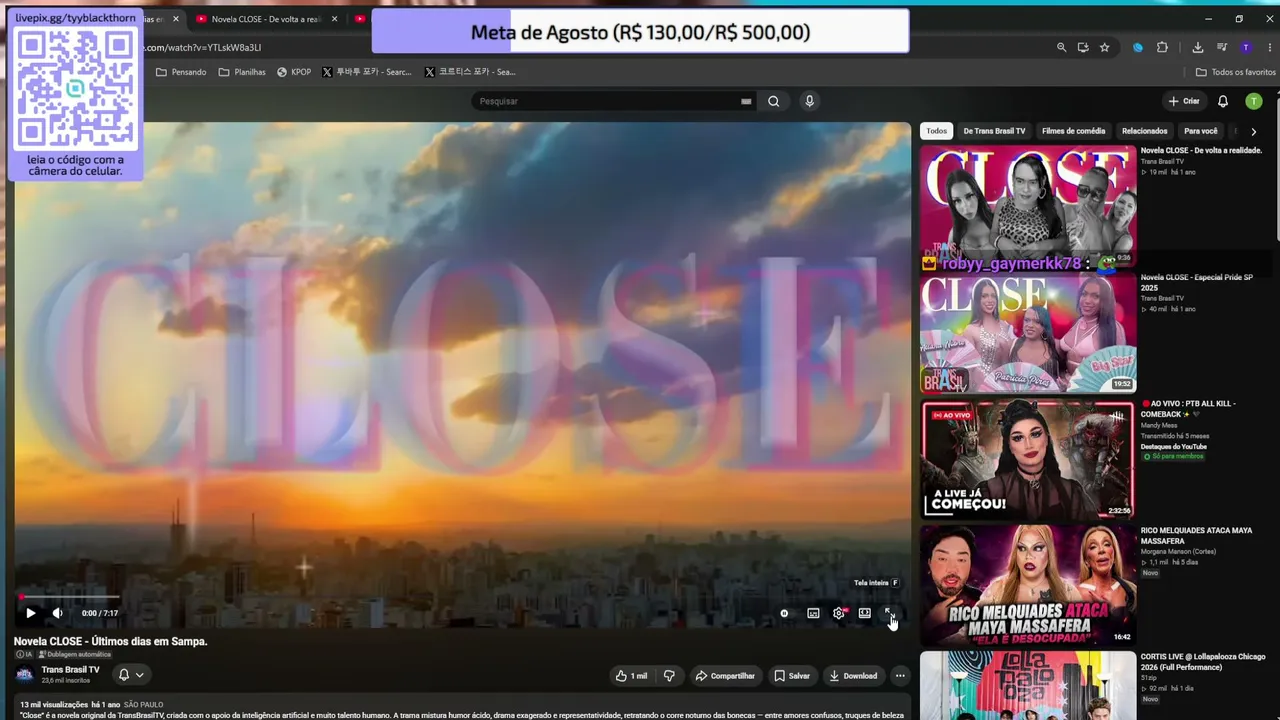The height and width of the screenshot is (720, 1280).
Task: Open the blue extension icon in toolbar
Action: [x=1138, y=47]
